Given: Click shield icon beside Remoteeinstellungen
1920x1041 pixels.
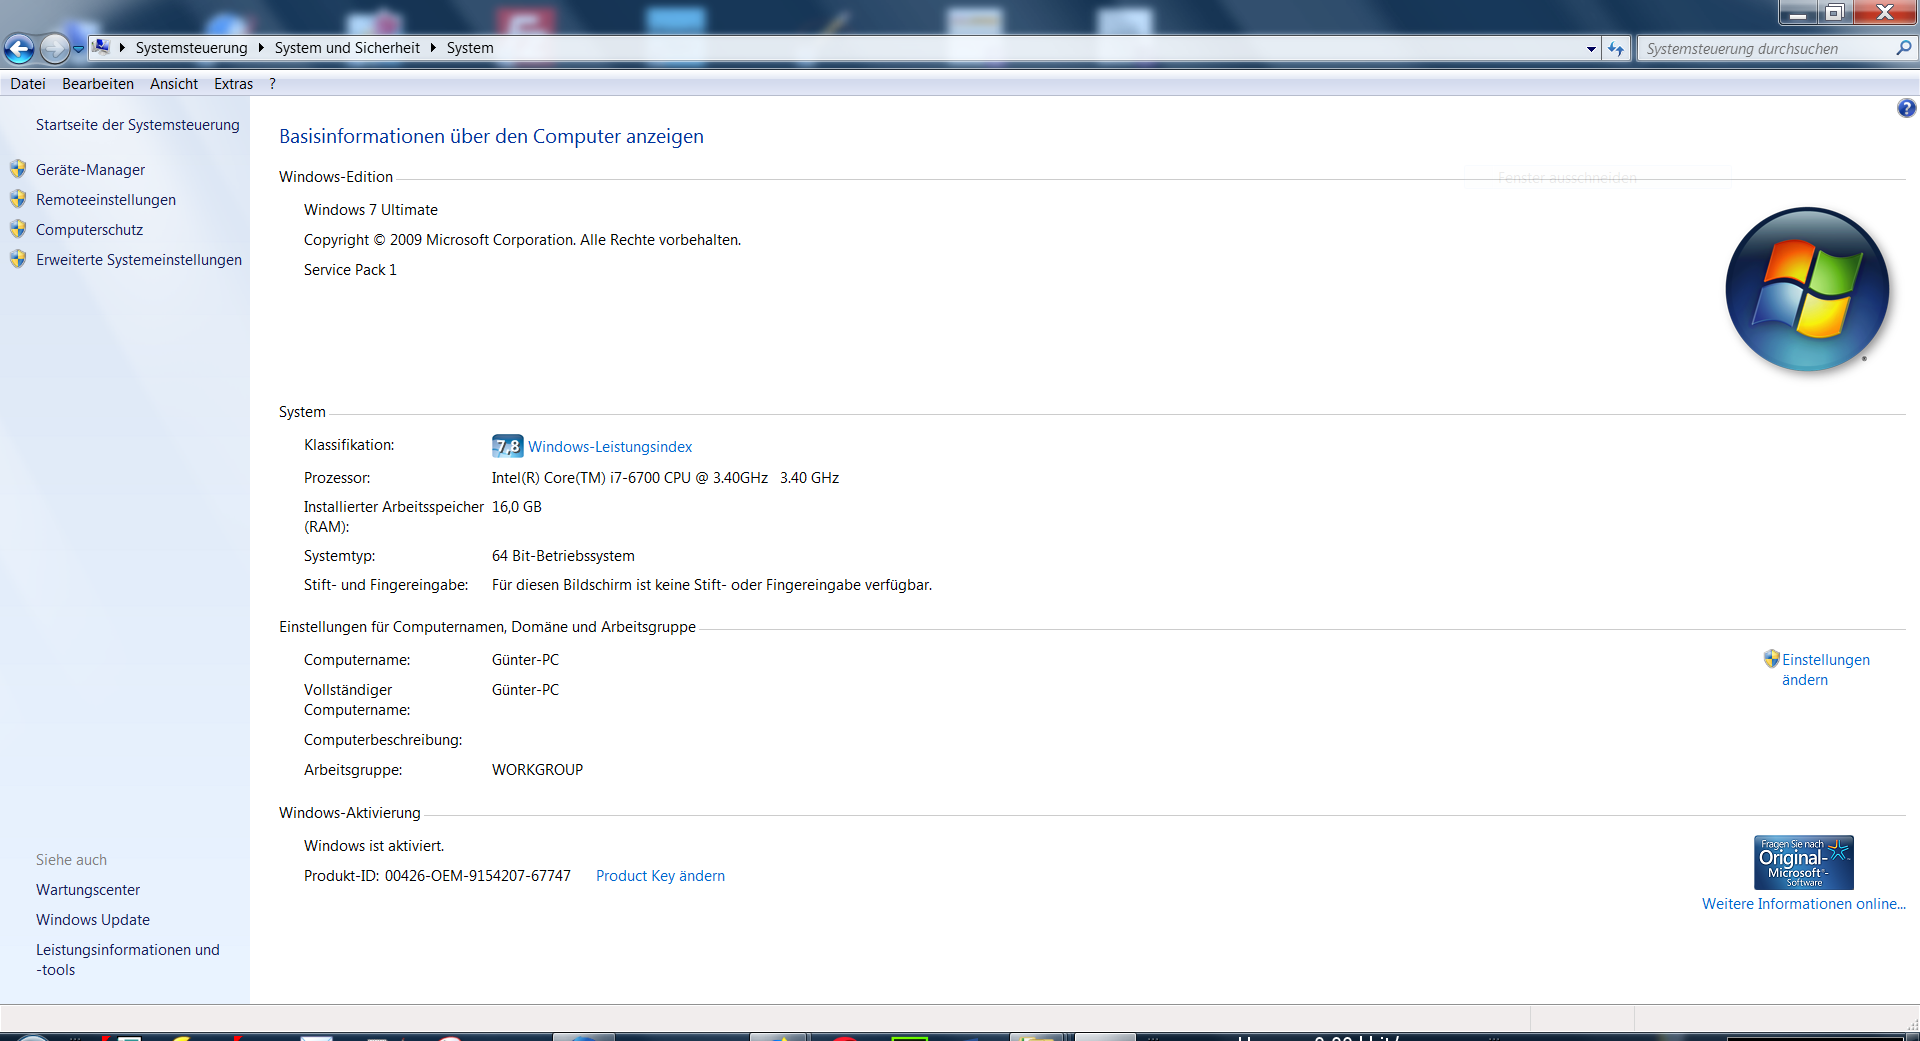Looking at the screenshot, I should pyautogui.click(x=18, y=199).
